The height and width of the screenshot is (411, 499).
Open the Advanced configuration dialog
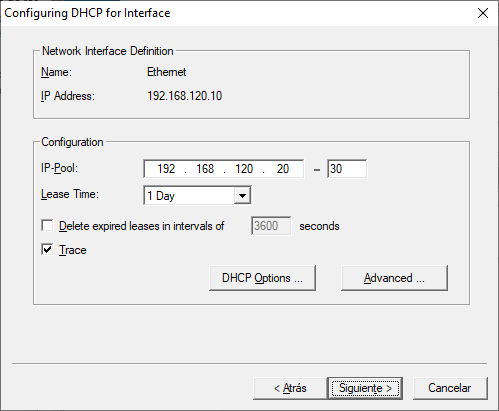click(394, 278)
